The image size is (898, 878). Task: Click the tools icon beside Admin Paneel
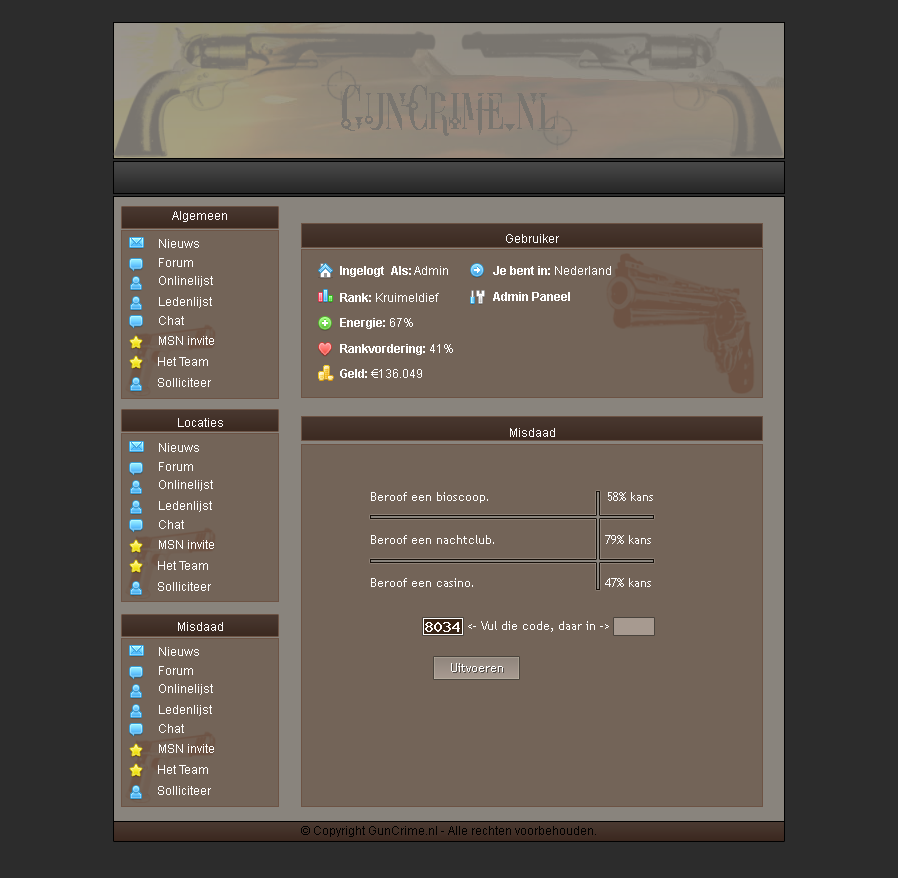477,297
